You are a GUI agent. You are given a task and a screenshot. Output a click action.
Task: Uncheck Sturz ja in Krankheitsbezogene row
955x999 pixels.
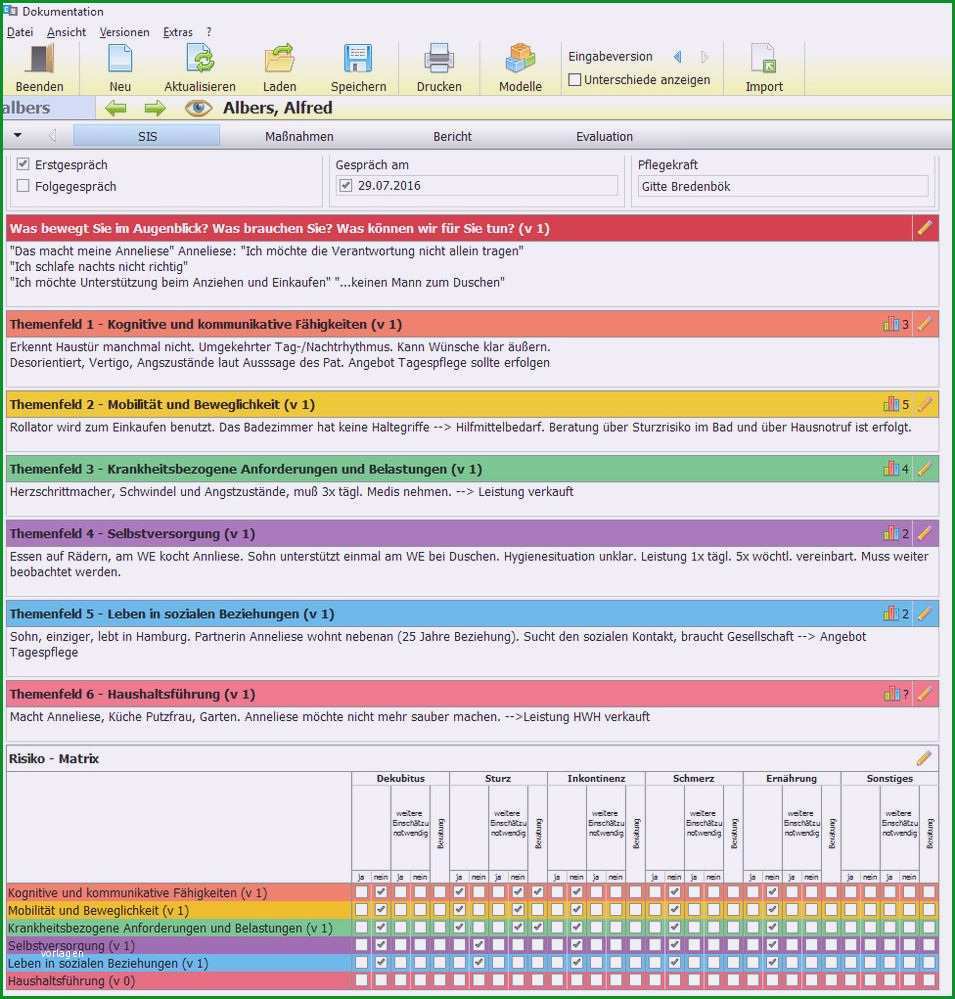tap(459, 928)
